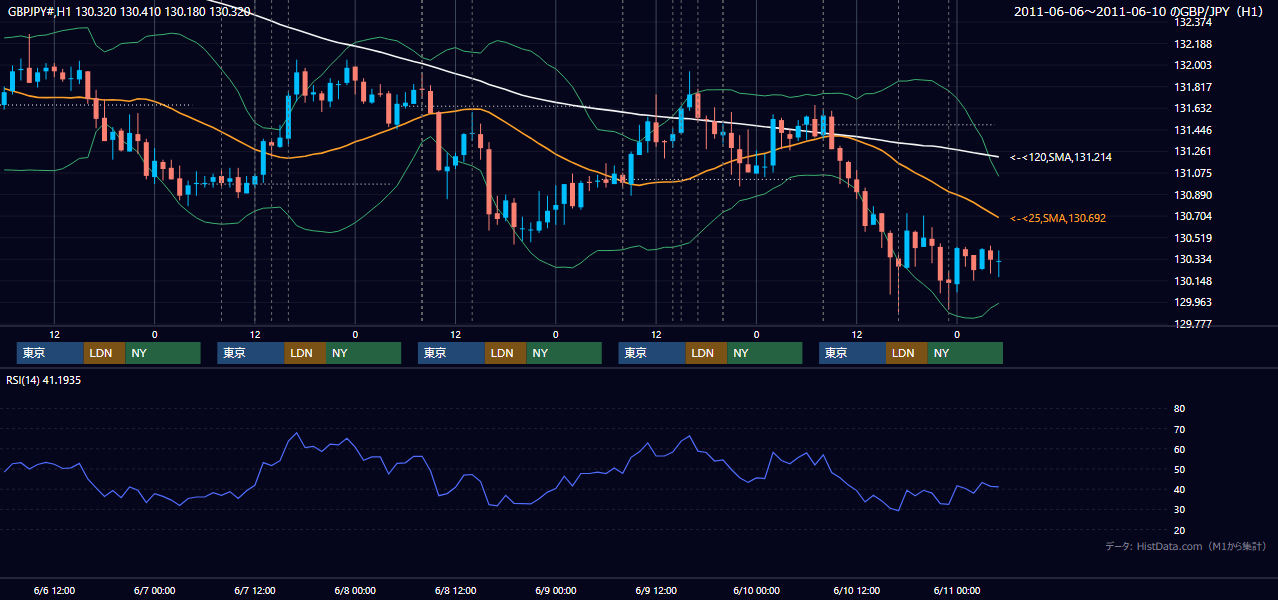Click the RSI(14) 41.1935 indicator label

(x=44, y=381)
